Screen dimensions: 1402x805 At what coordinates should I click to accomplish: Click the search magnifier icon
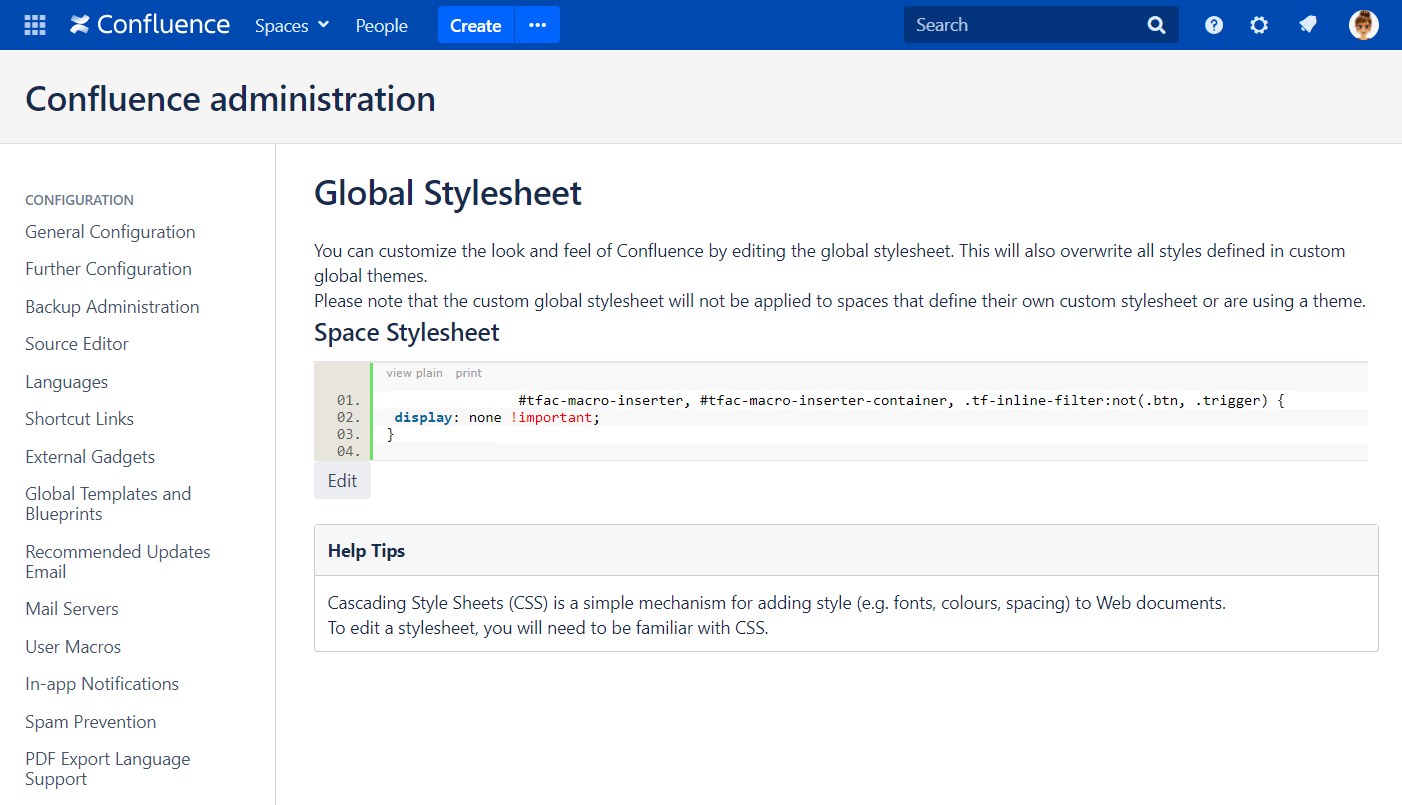[x=1156, y=25]
